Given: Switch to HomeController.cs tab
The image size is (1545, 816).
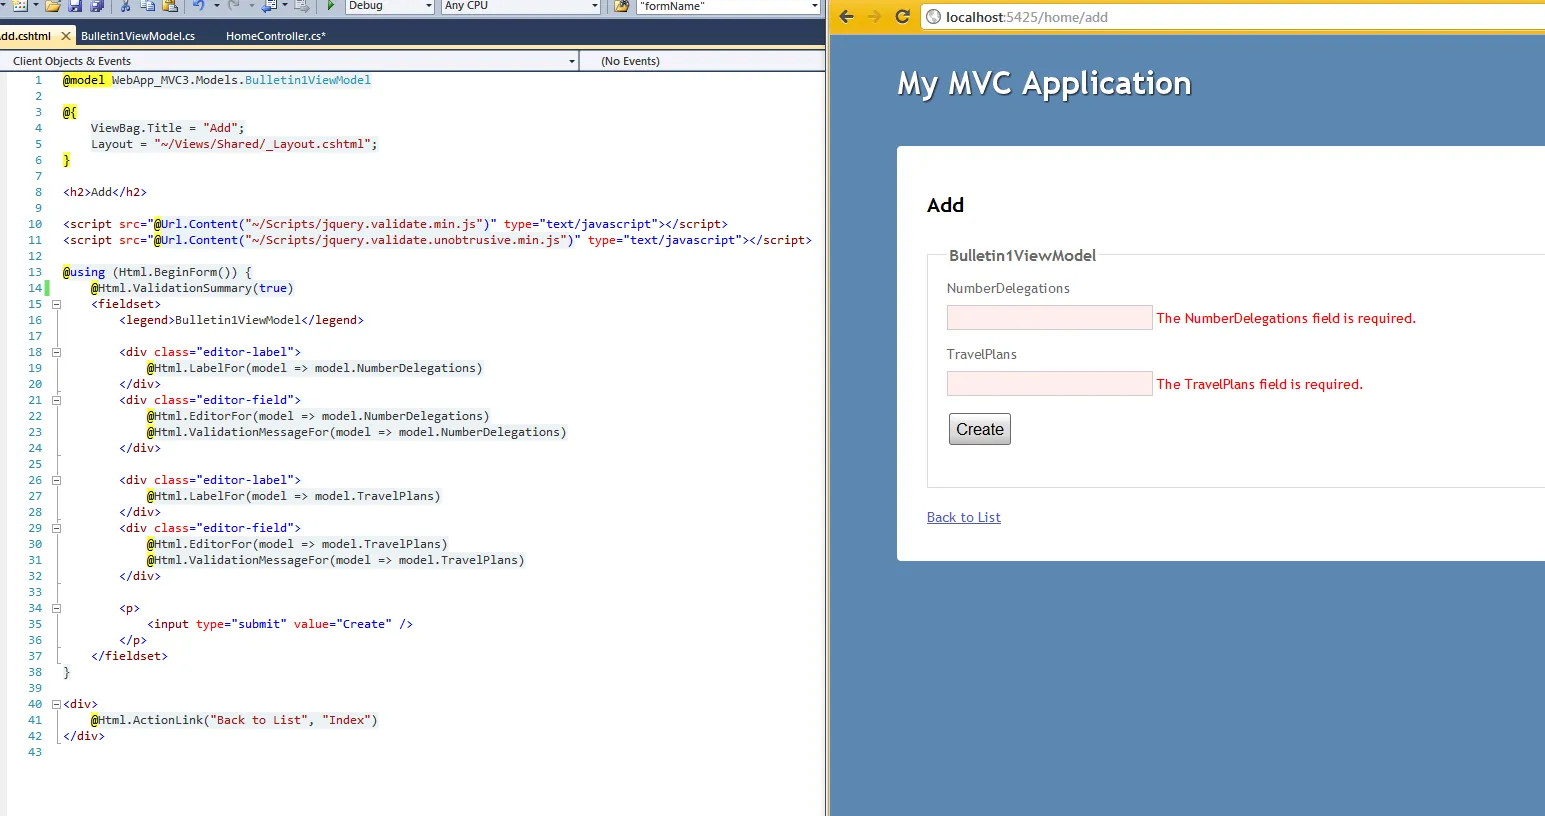Looking at the screenshot, I should [276, 36].
